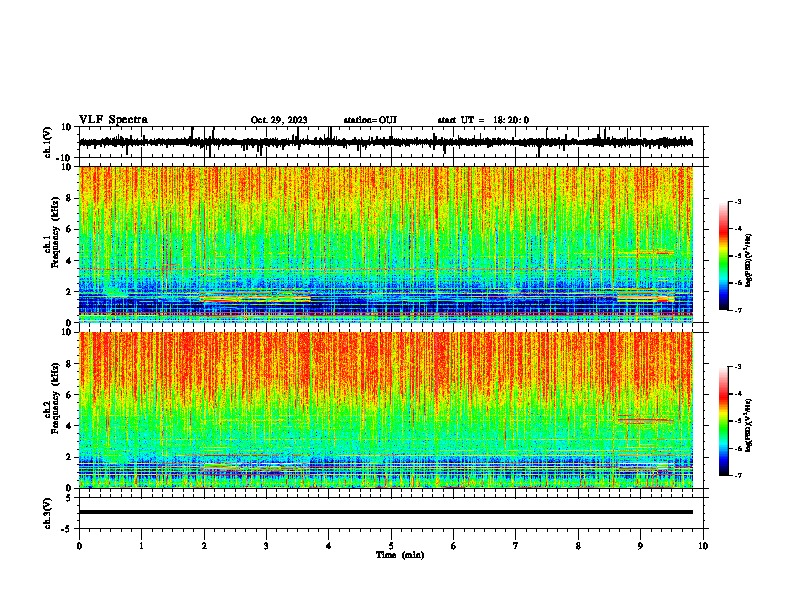Click ch.2 spectrogram 8 kHz tick label
Viewport: 792px width, 612px height.
[x=69, y=364]
